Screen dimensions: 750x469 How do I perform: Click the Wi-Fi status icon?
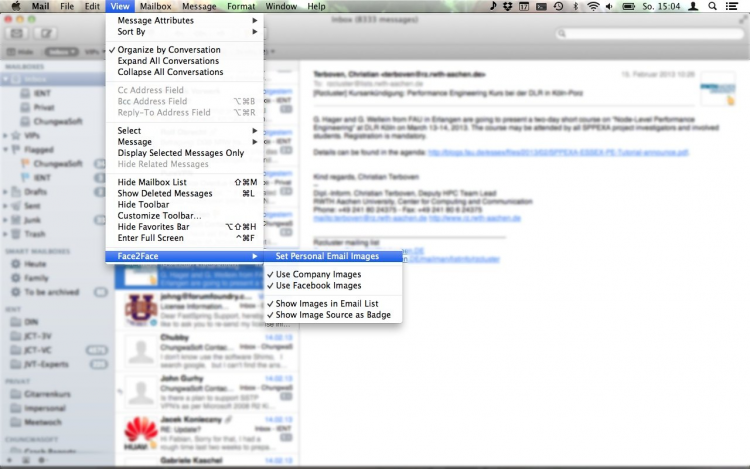point(593,6)
